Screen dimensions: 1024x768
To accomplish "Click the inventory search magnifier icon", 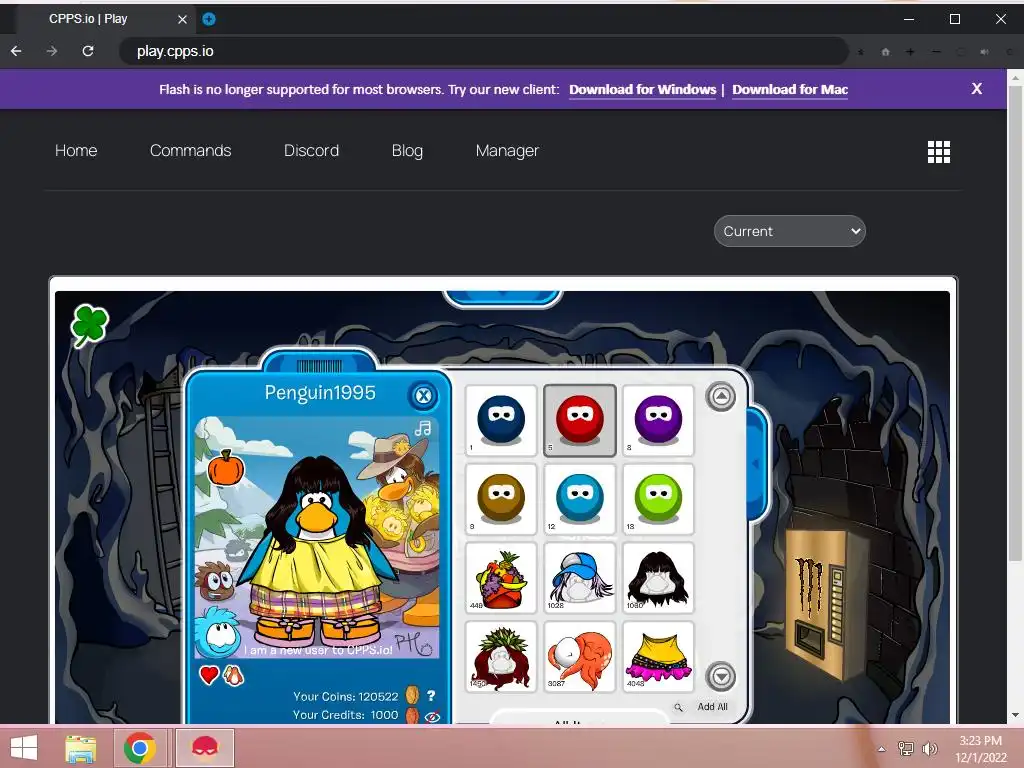I will click(x=679, y=707).
